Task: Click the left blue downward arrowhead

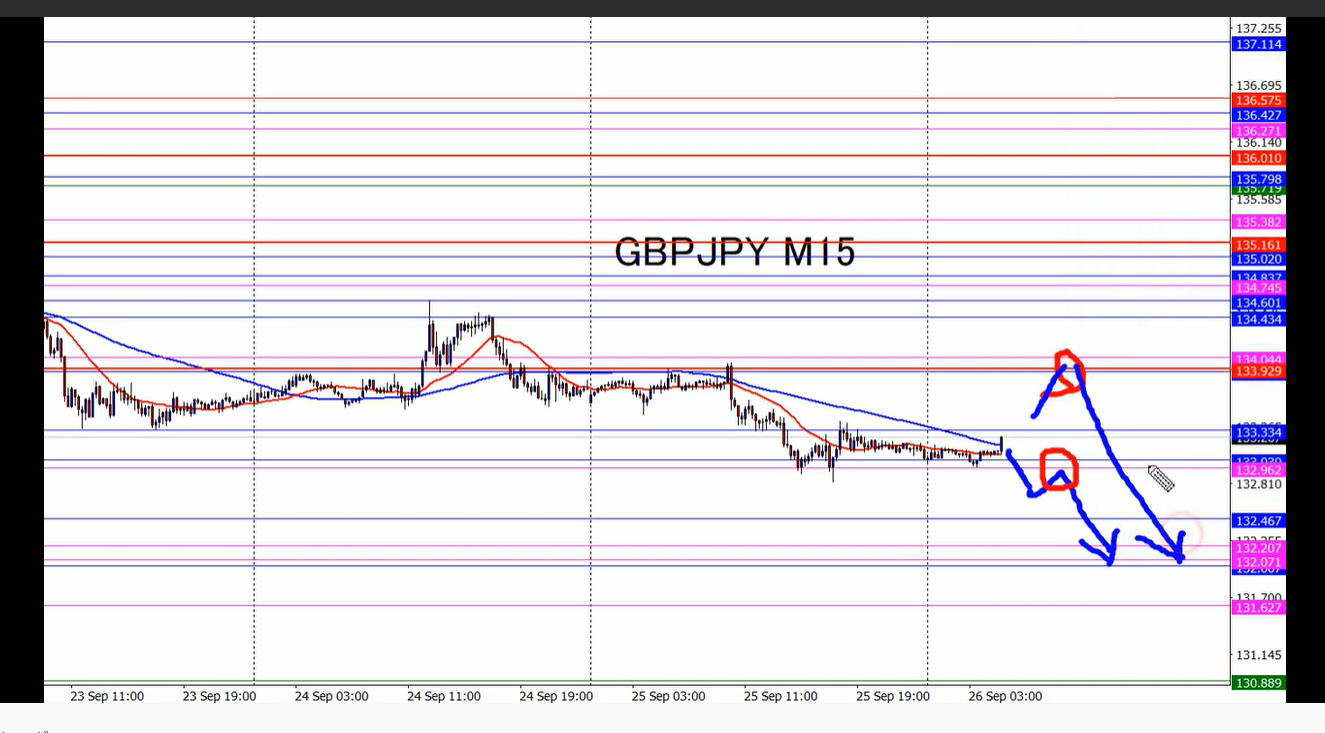Action: 1103,548
